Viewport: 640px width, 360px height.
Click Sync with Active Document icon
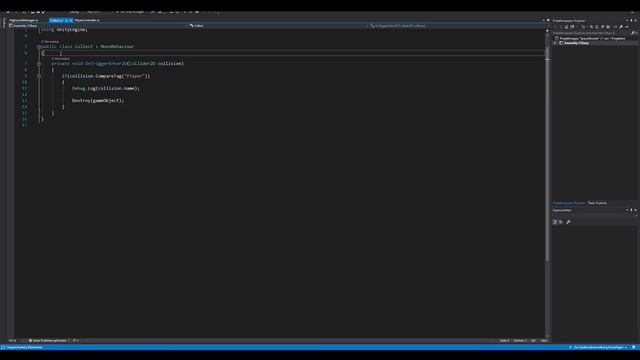tap(591, 27)
